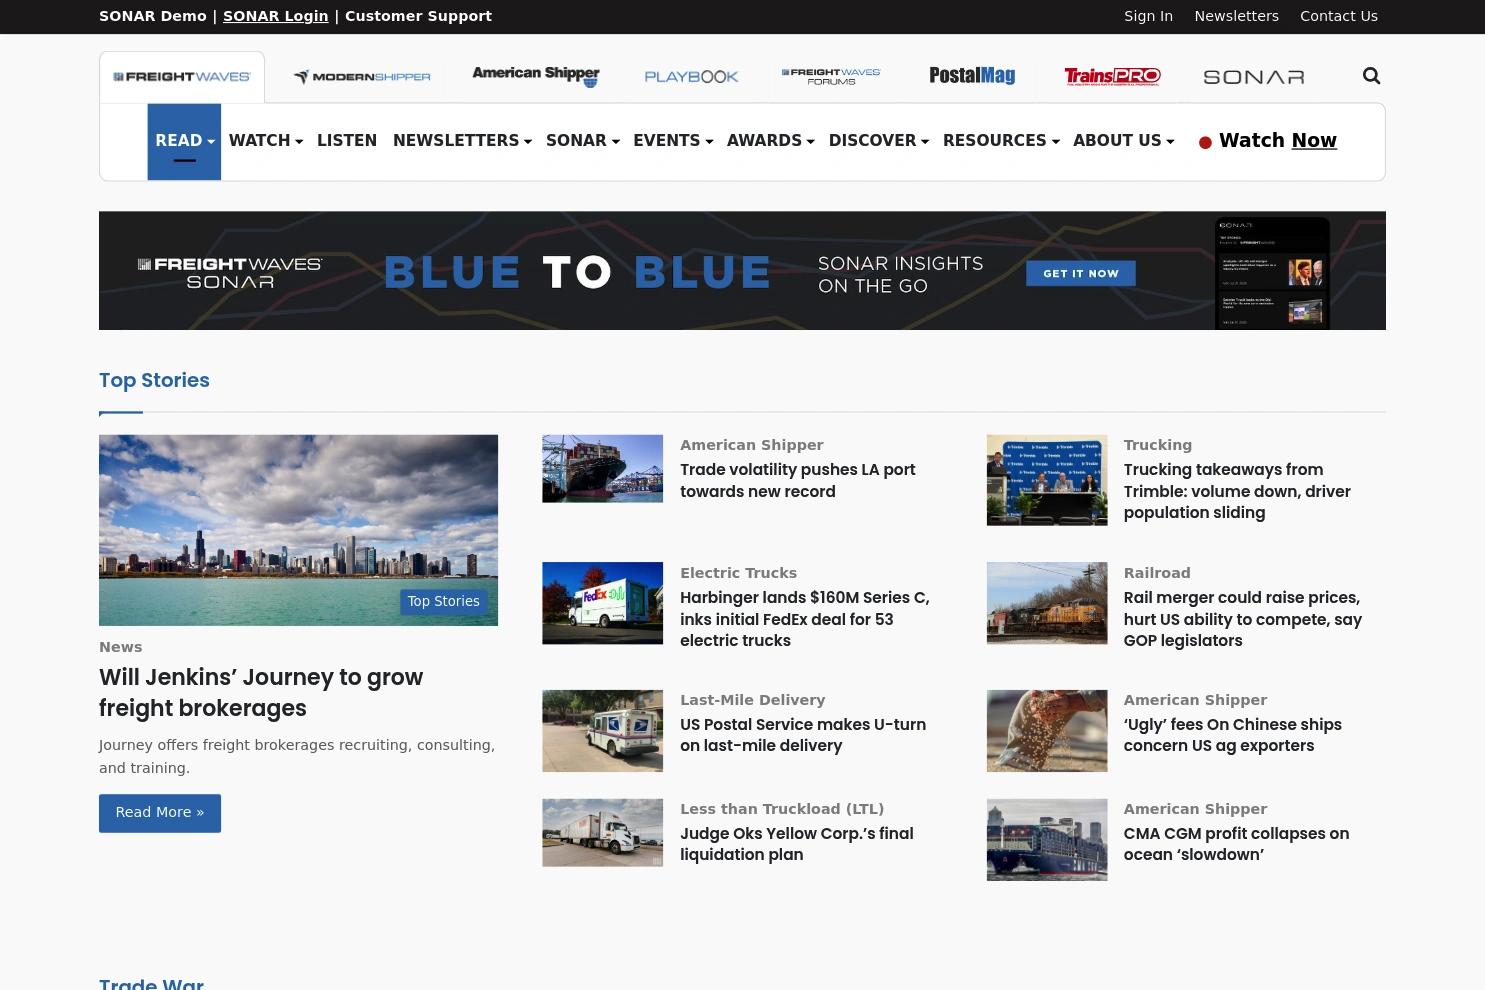Open the FedEx electric truck thumbnail

pos(602,603)
